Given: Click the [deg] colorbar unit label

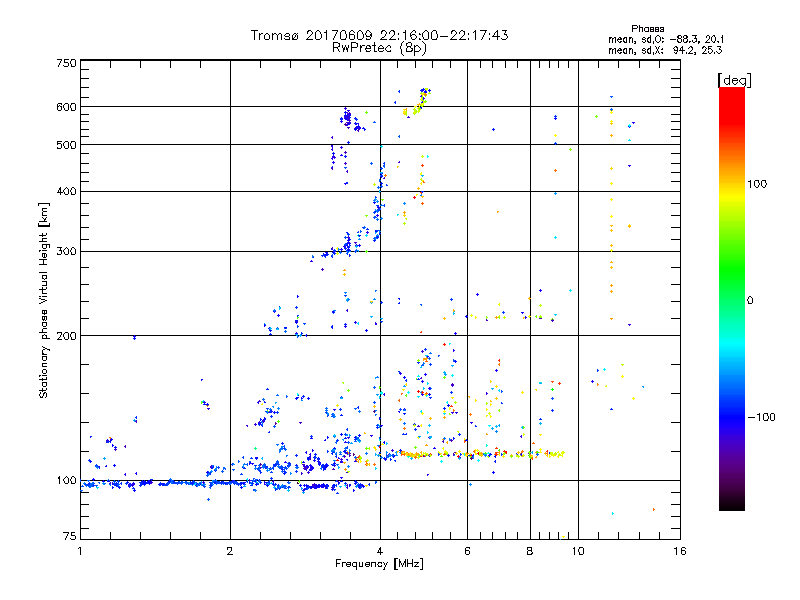Looking at the screenshot, I should 734,79.
